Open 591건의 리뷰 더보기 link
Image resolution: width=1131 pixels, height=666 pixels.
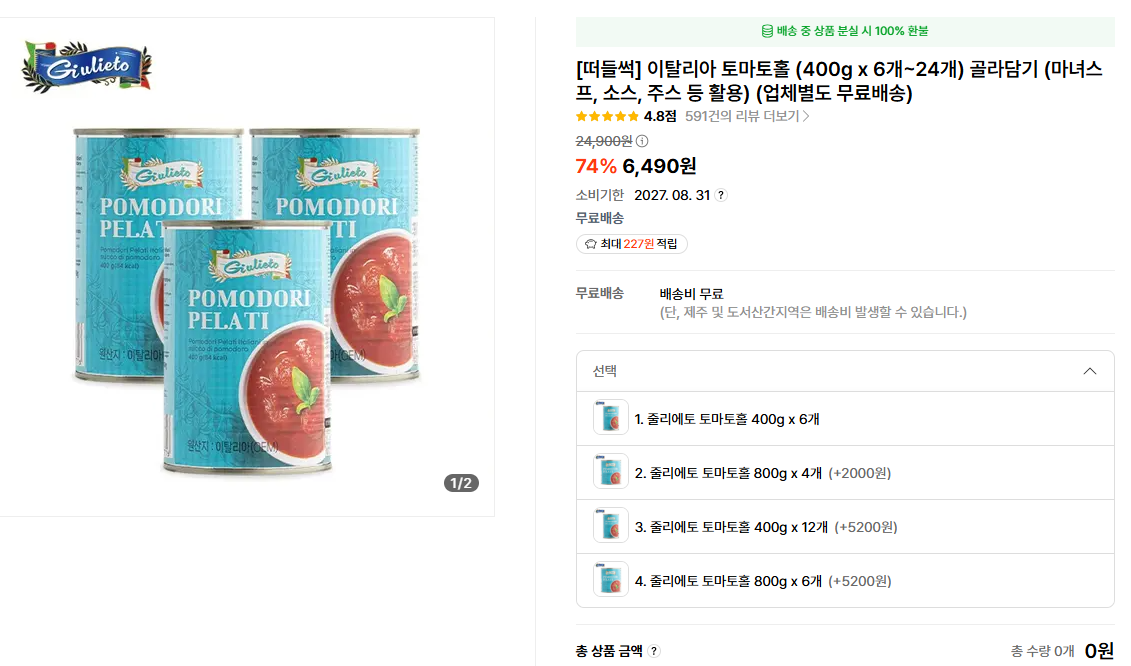coord(747,116)
